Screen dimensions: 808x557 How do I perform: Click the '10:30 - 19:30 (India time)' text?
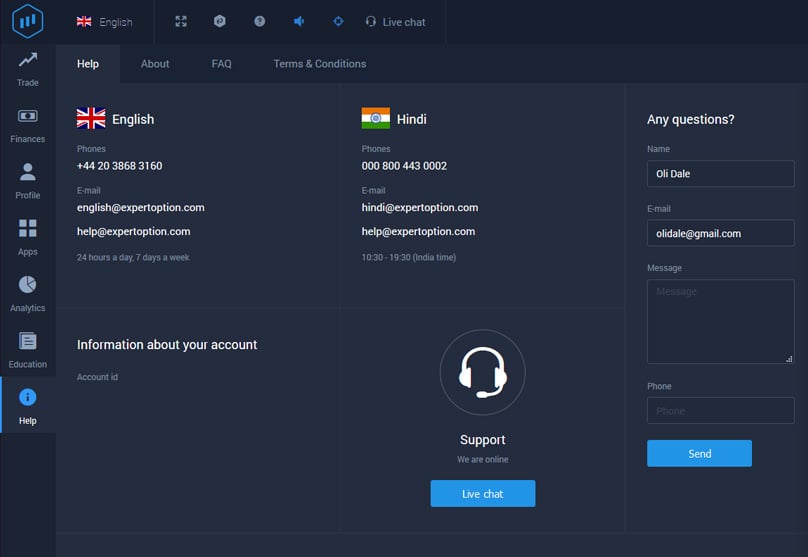pos(409,257)
